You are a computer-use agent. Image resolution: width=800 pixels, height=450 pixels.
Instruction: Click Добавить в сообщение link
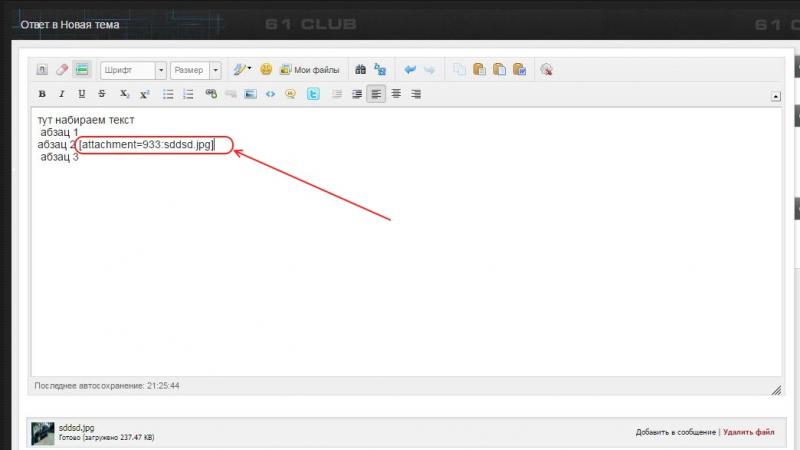(675, 432)
